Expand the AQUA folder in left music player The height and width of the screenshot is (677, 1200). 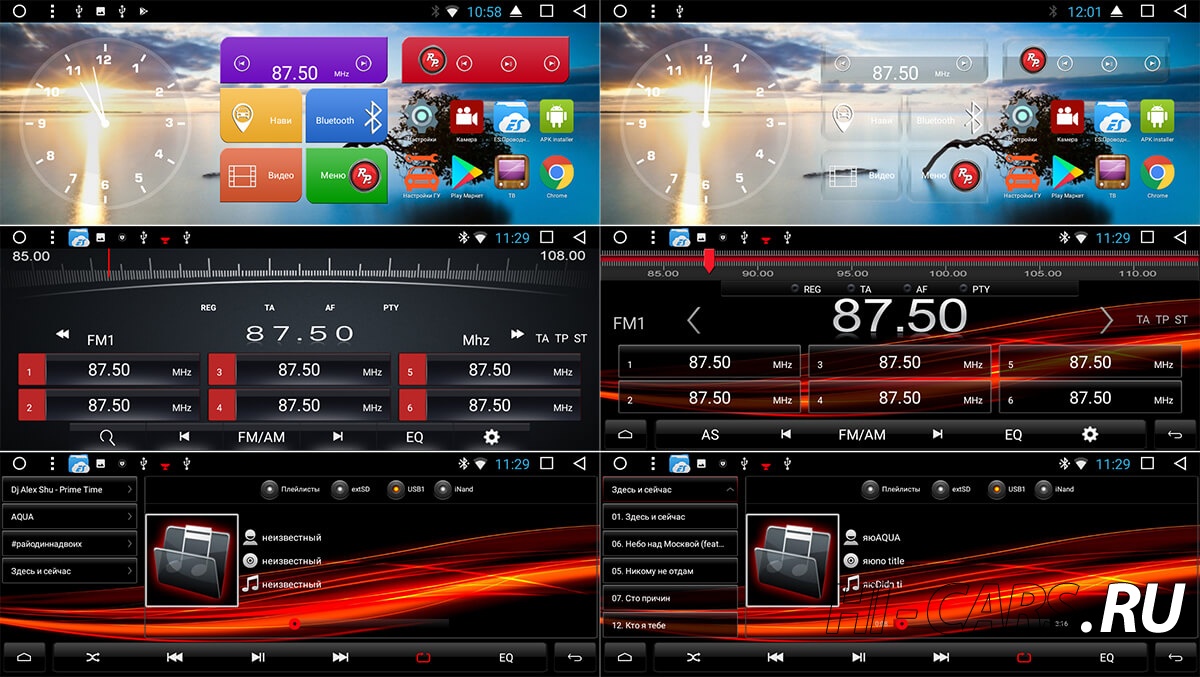coord(70,517)
